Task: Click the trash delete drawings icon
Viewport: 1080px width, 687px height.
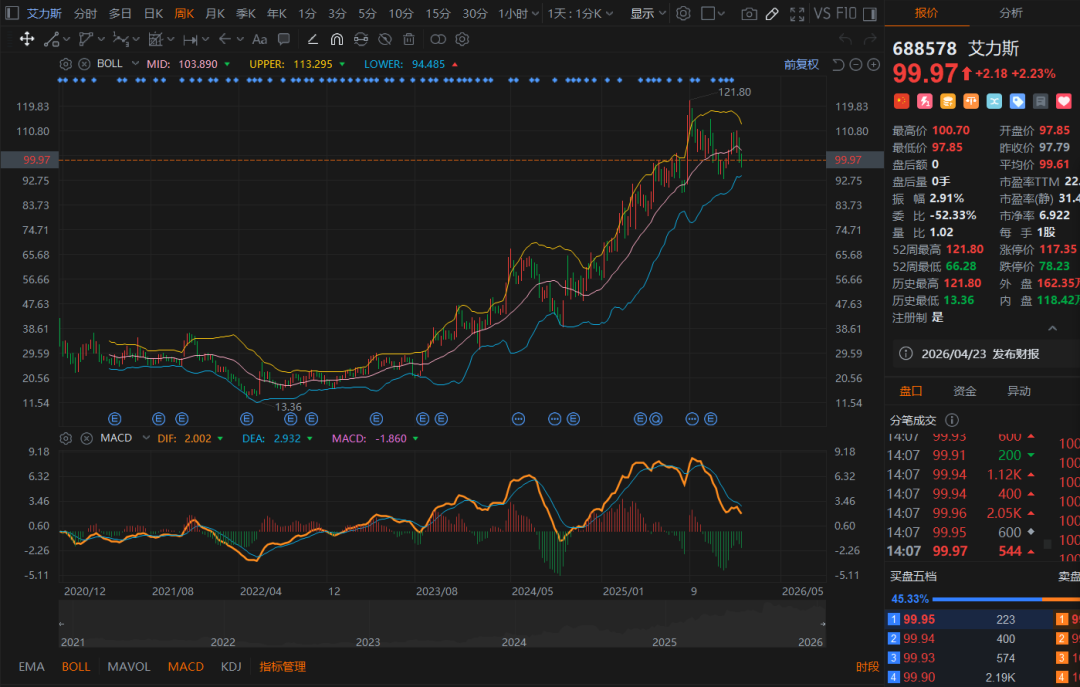Action: [408, 39]
